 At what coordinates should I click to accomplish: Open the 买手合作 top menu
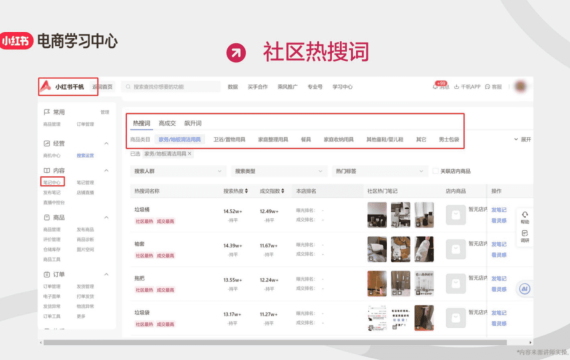258,87
